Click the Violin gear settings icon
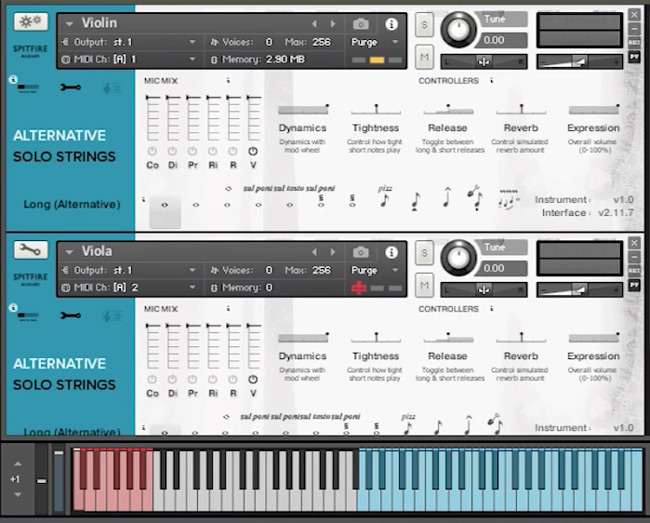The height and width of the screenshot is (523, 650). pos(30,22)
